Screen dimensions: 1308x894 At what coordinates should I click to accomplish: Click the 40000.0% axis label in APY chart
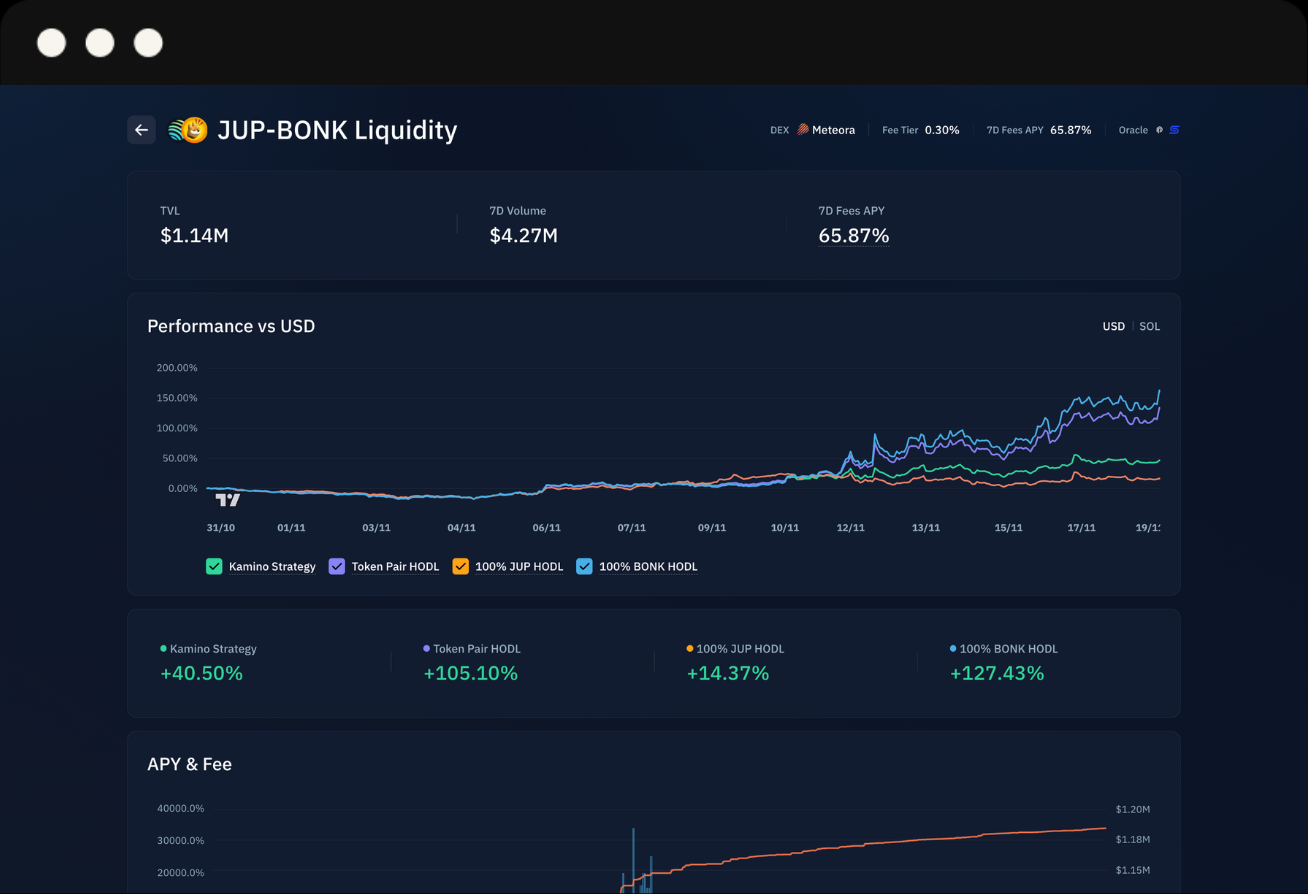coord(180,809)
